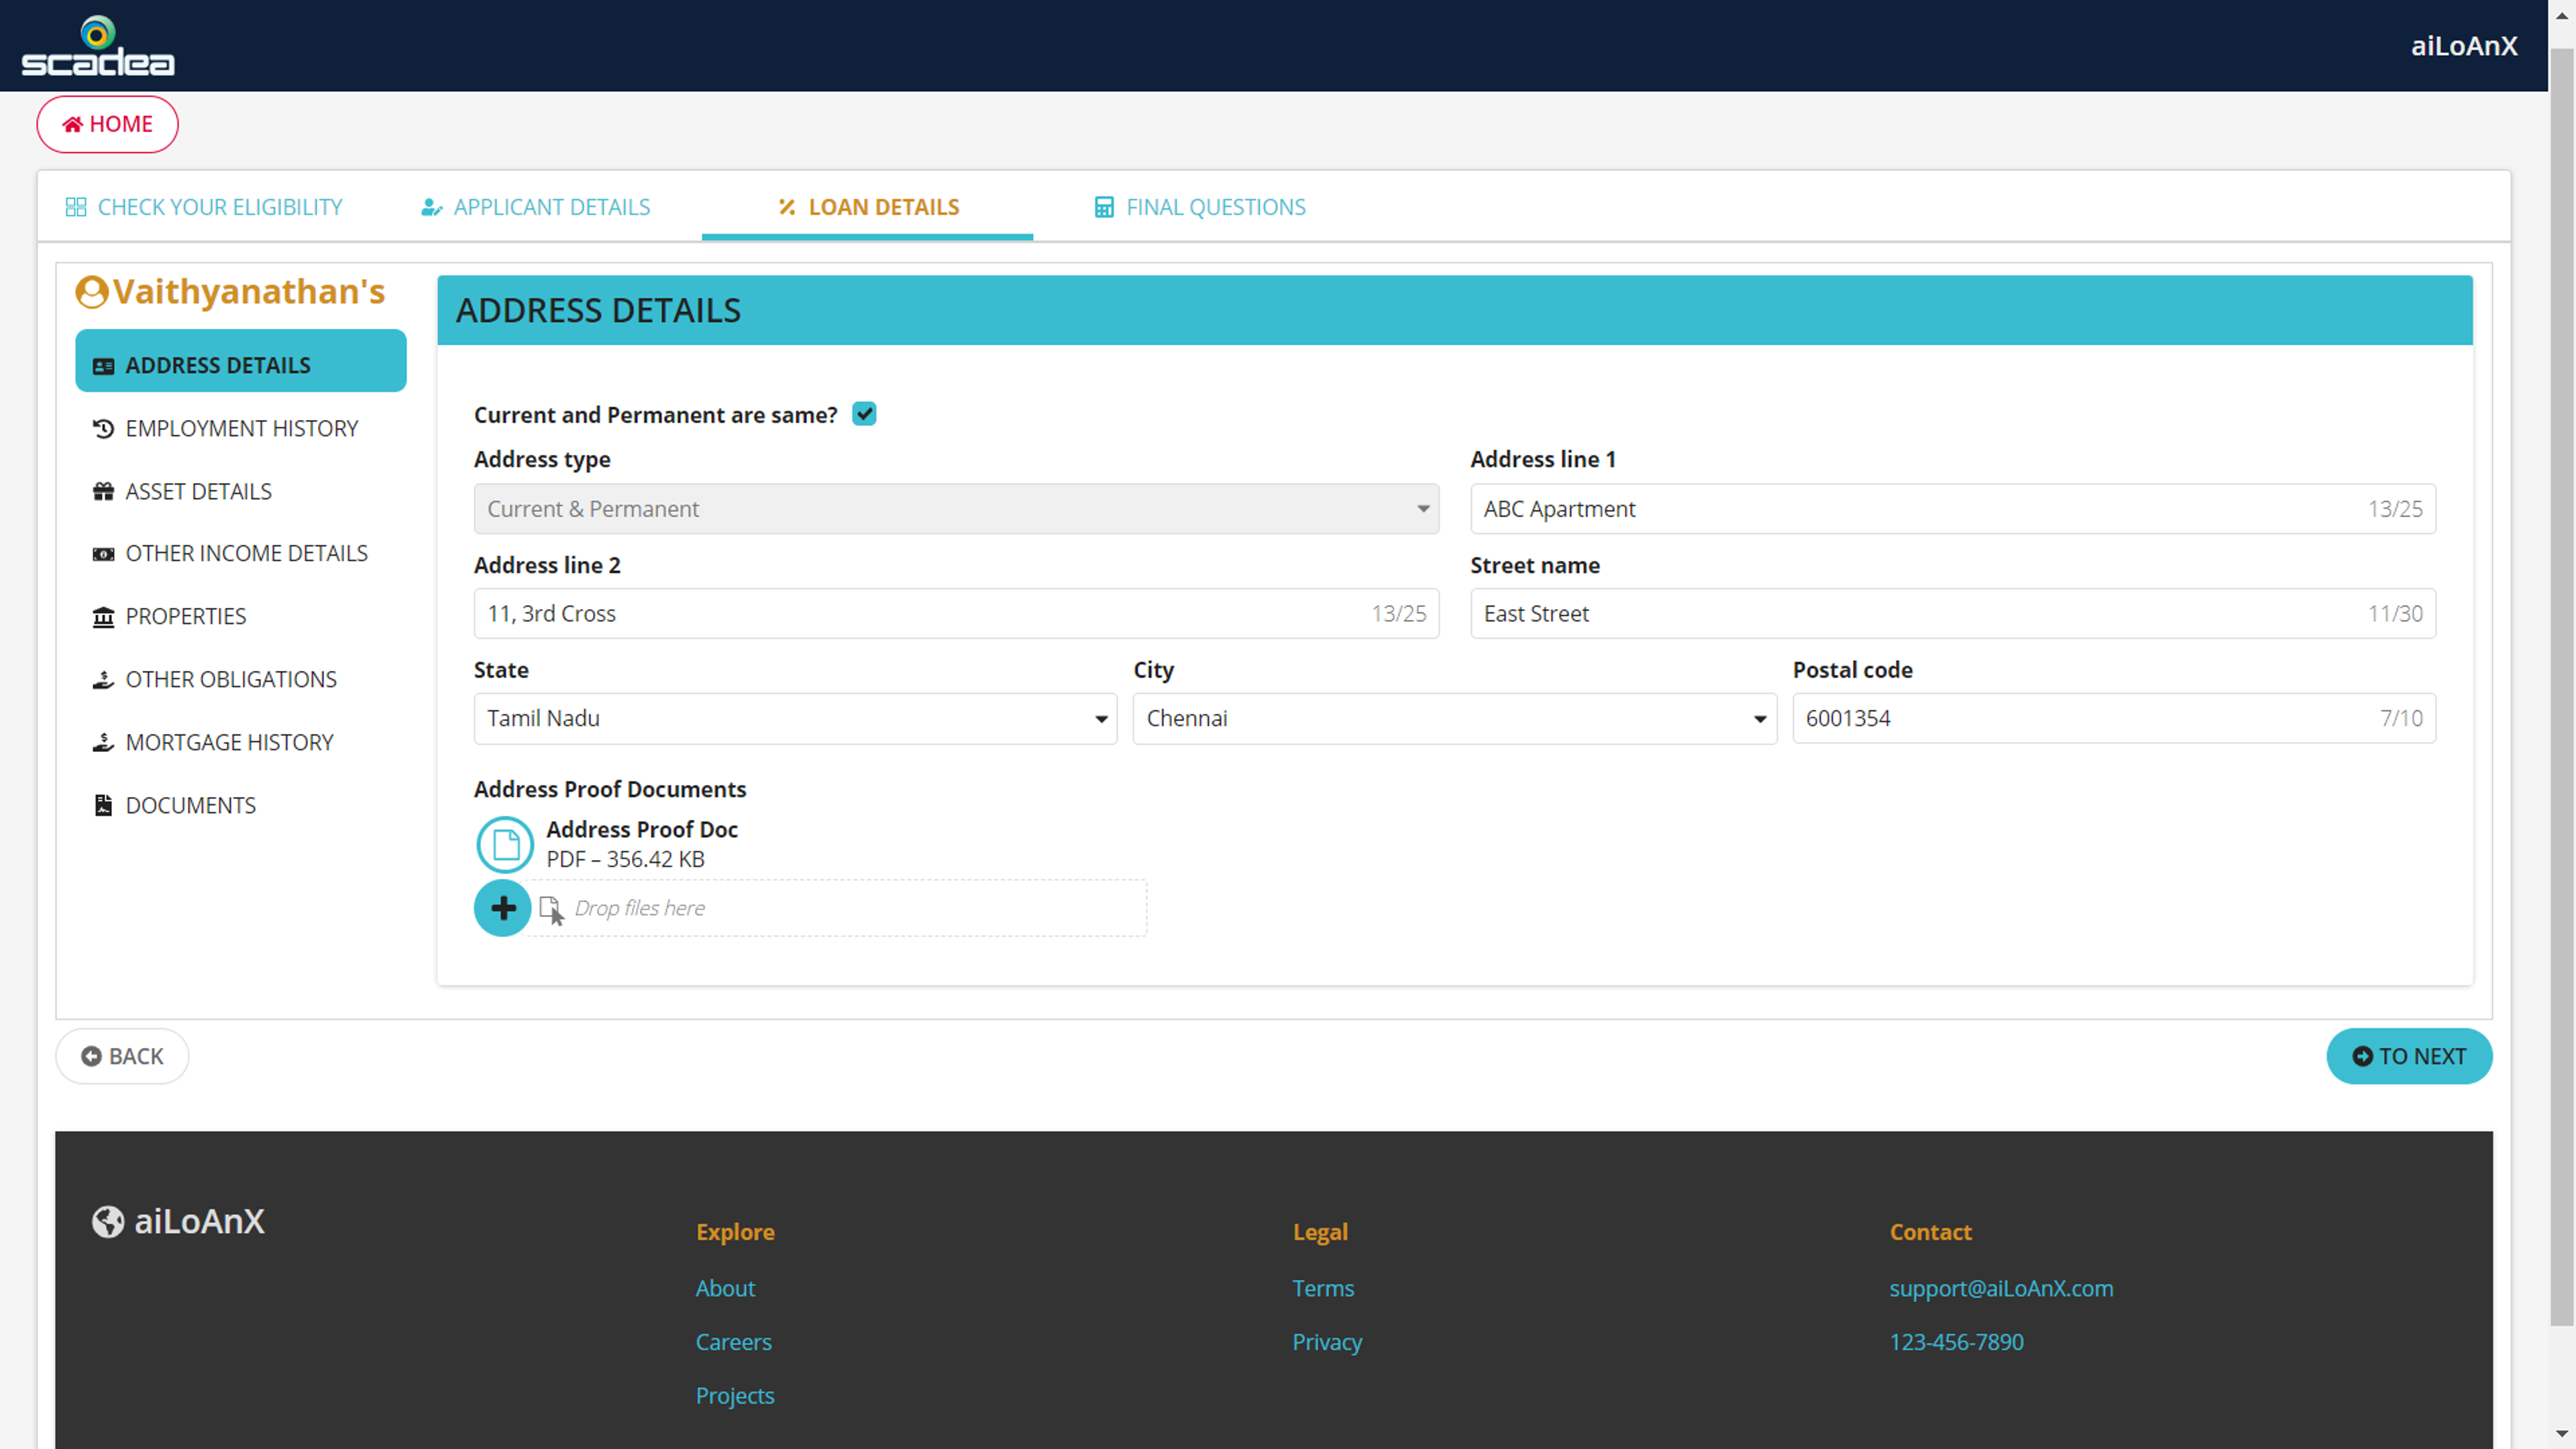Click the BACK button
2576x1449 pixels.
pyautogui.click(x=122, y=1056)
